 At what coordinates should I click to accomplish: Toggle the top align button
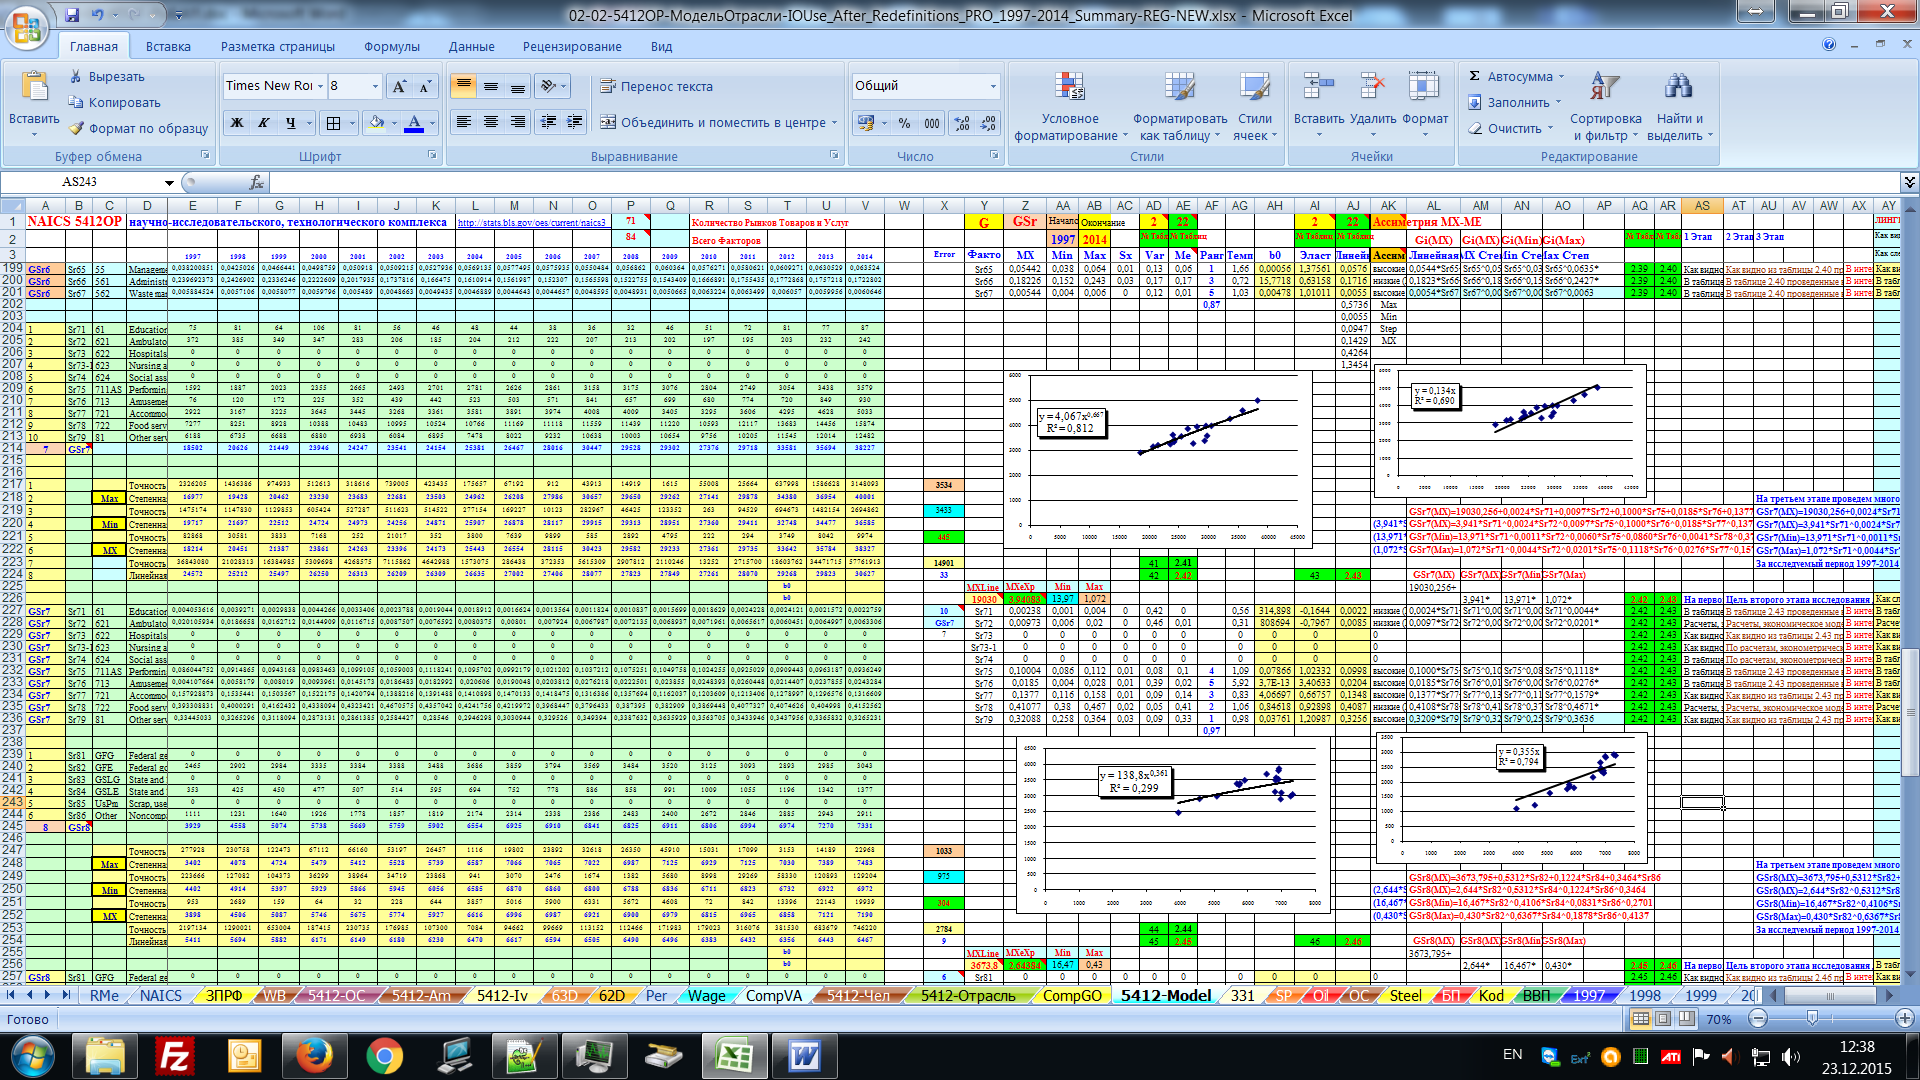point(463,87)
